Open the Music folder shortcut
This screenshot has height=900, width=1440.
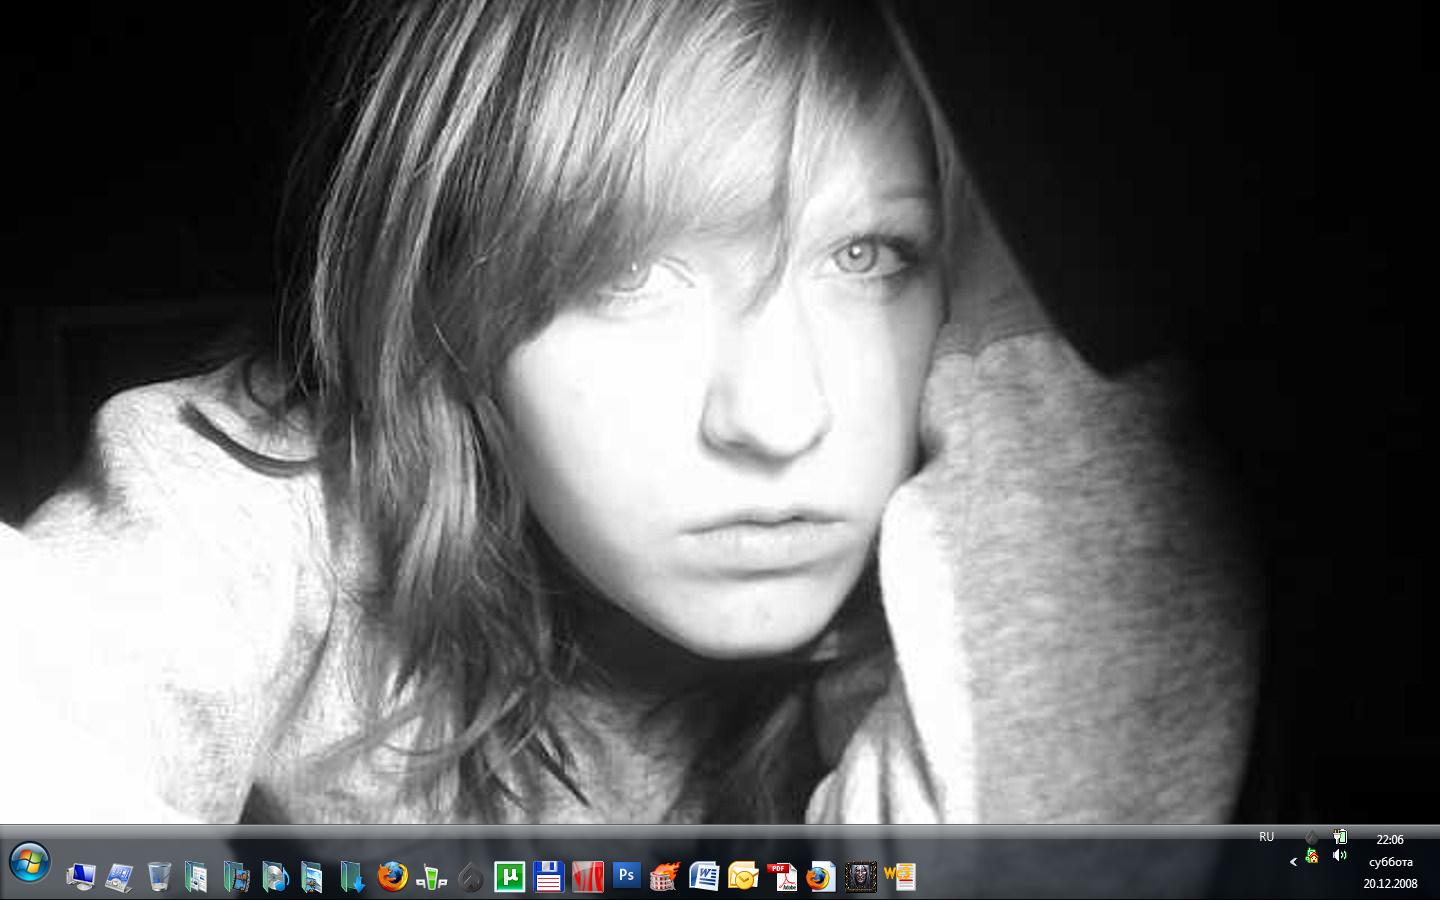coord(274,877)
